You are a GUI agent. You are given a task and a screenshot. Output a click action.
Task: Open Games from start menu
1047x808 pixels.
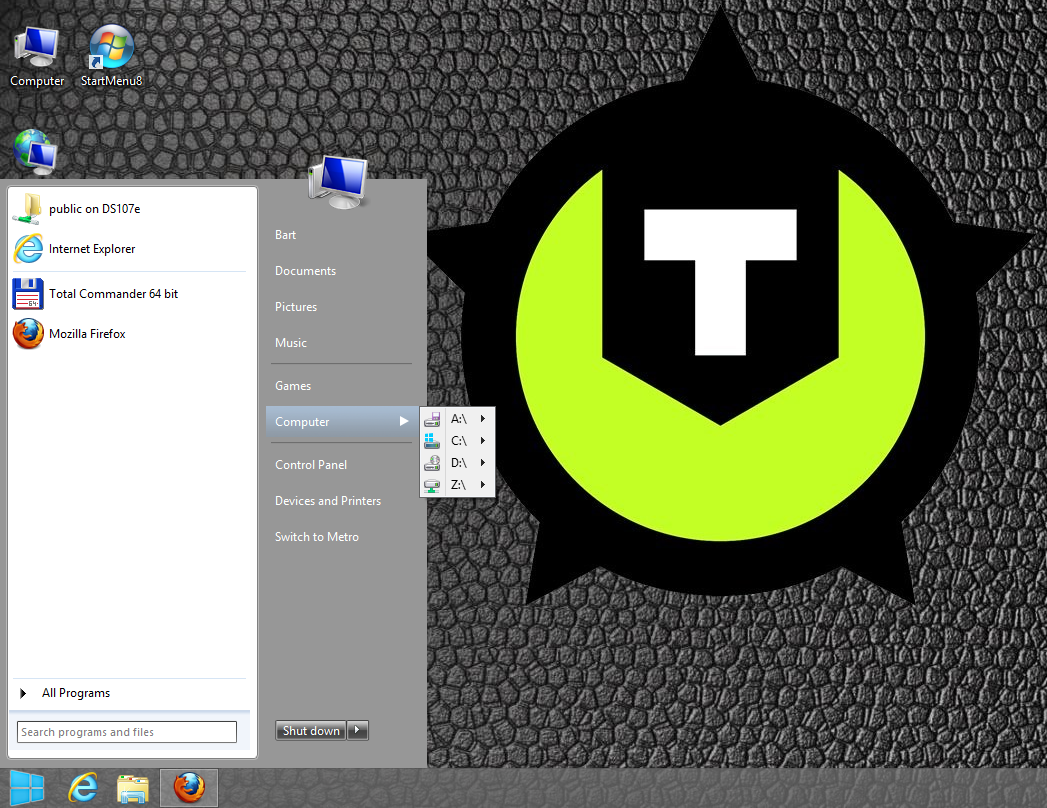[292, 386]
